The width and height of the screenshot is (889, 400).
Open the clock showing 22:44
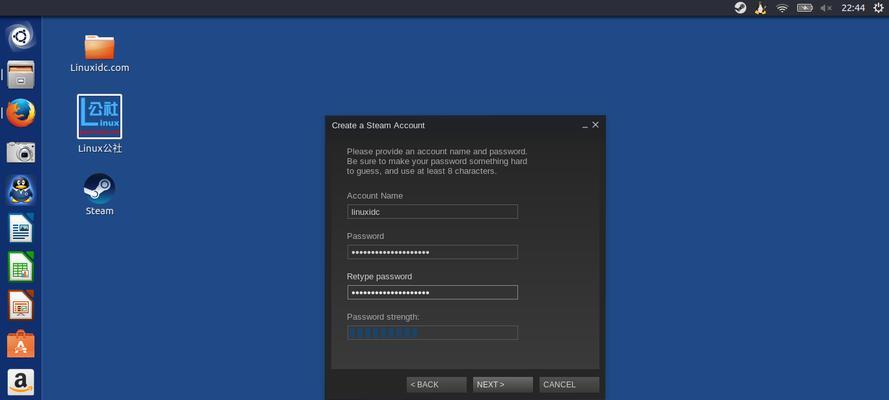coord(853,8)
